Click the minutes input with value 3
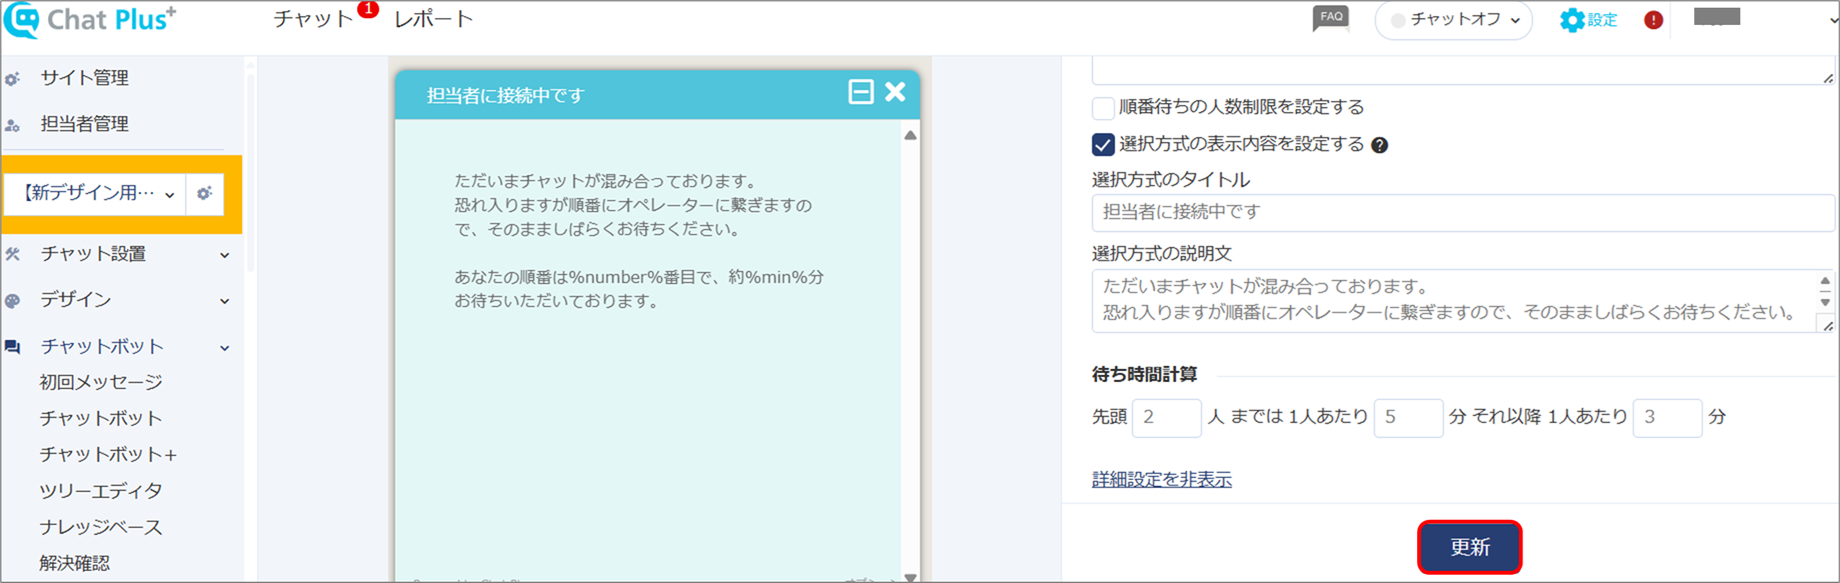Screen dimensions: 1840x583 click(x=1667, y=417)
